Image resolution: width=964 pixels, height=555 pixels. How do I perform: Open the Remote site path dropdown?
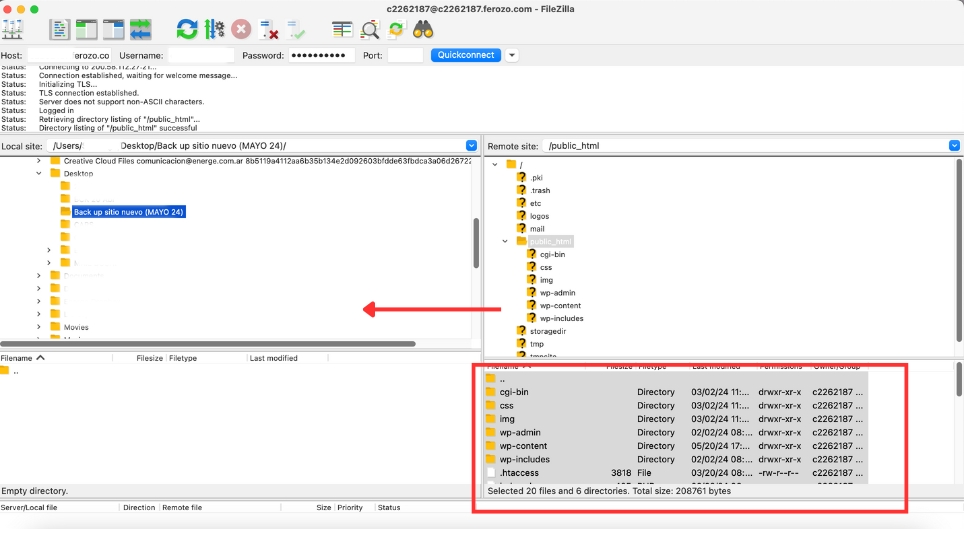point(954,146)
